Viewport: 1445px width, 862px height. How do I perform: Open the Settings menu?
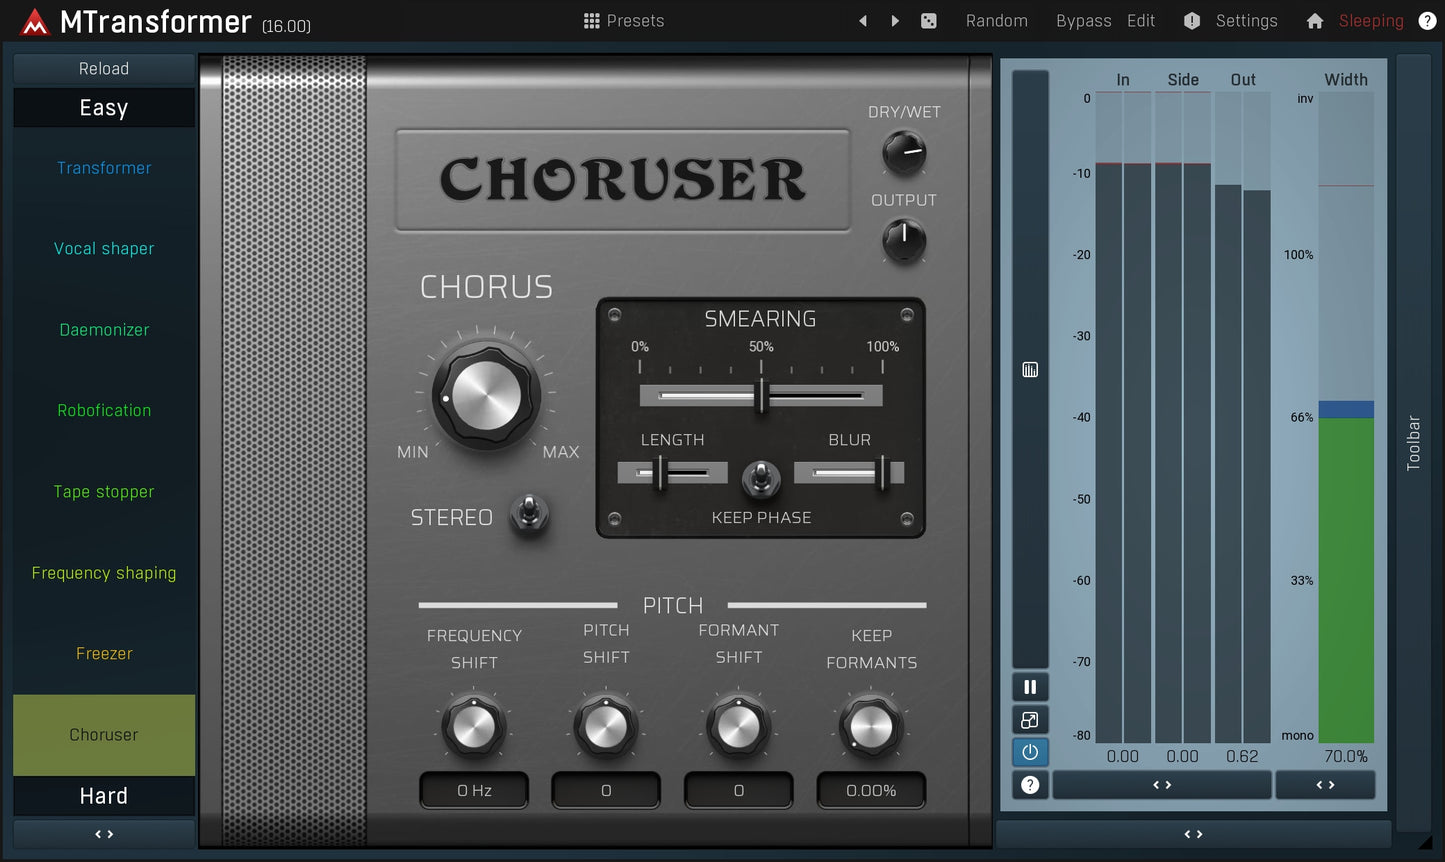(1246, 20)
